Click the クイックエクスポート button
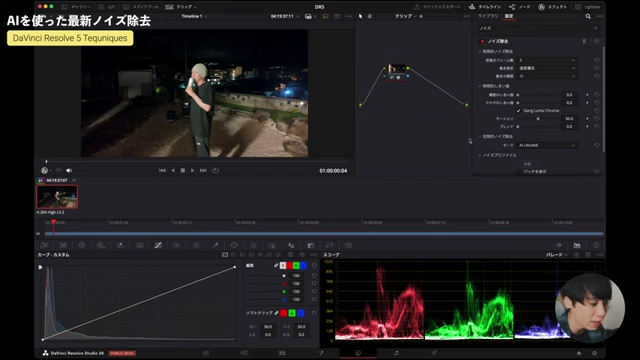This screenshot has height=360, width=640. click(437, 7)
